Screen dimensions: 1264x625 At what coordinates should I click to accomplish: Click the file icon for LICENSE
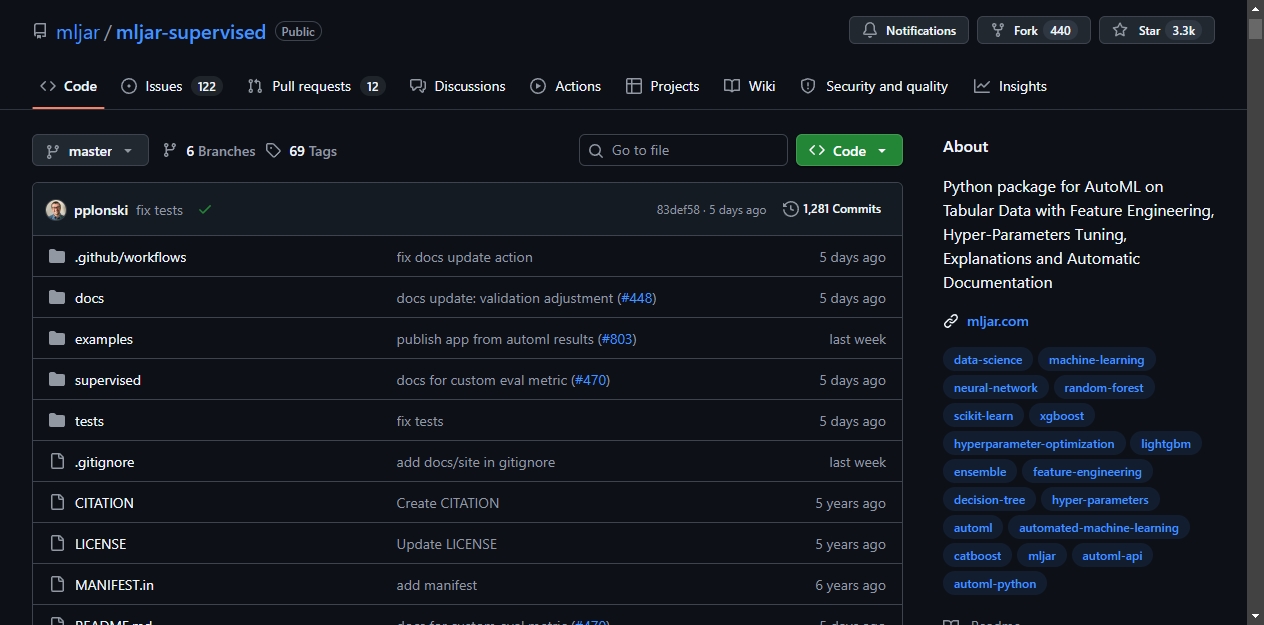click(x=57, y=544)
